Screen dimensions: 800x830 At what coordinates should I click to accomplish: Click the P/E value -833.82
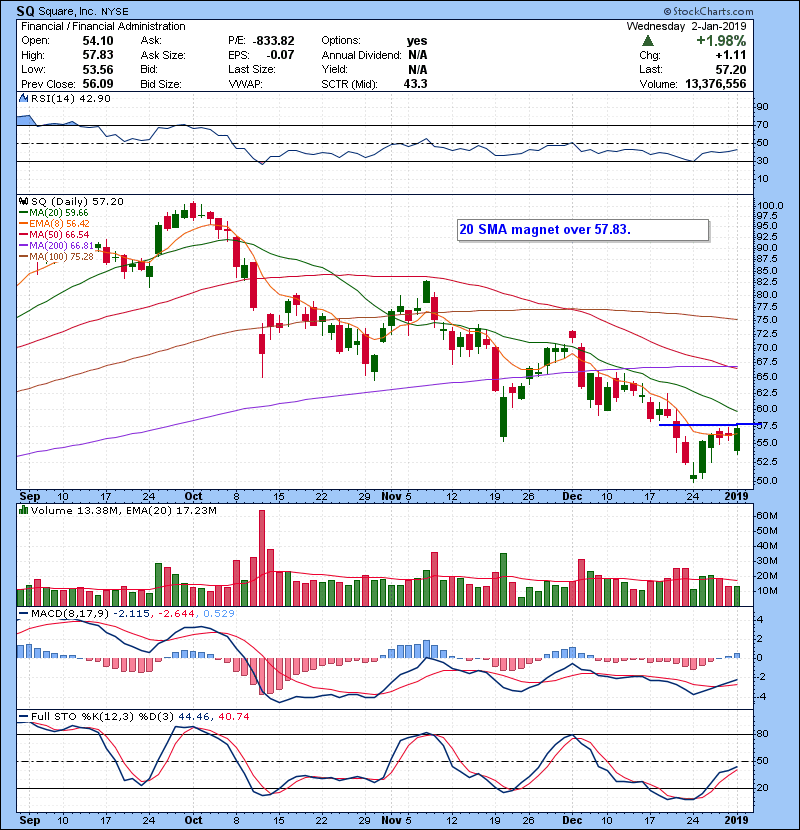(274, 41)
